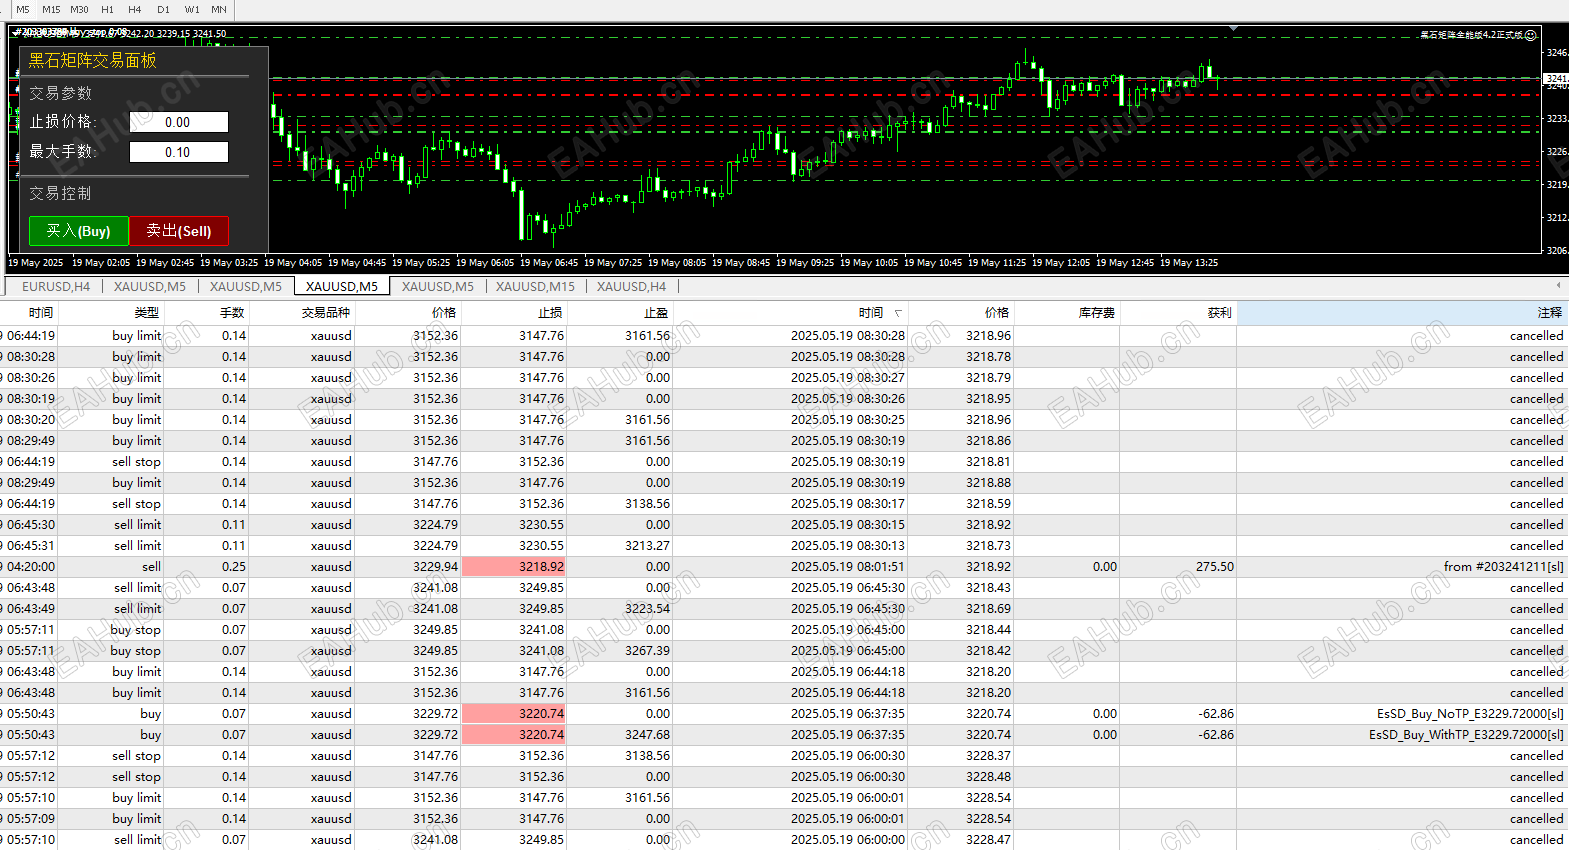
Task: Click the open time 04:20:00 cell
Action: coord(31,567)
